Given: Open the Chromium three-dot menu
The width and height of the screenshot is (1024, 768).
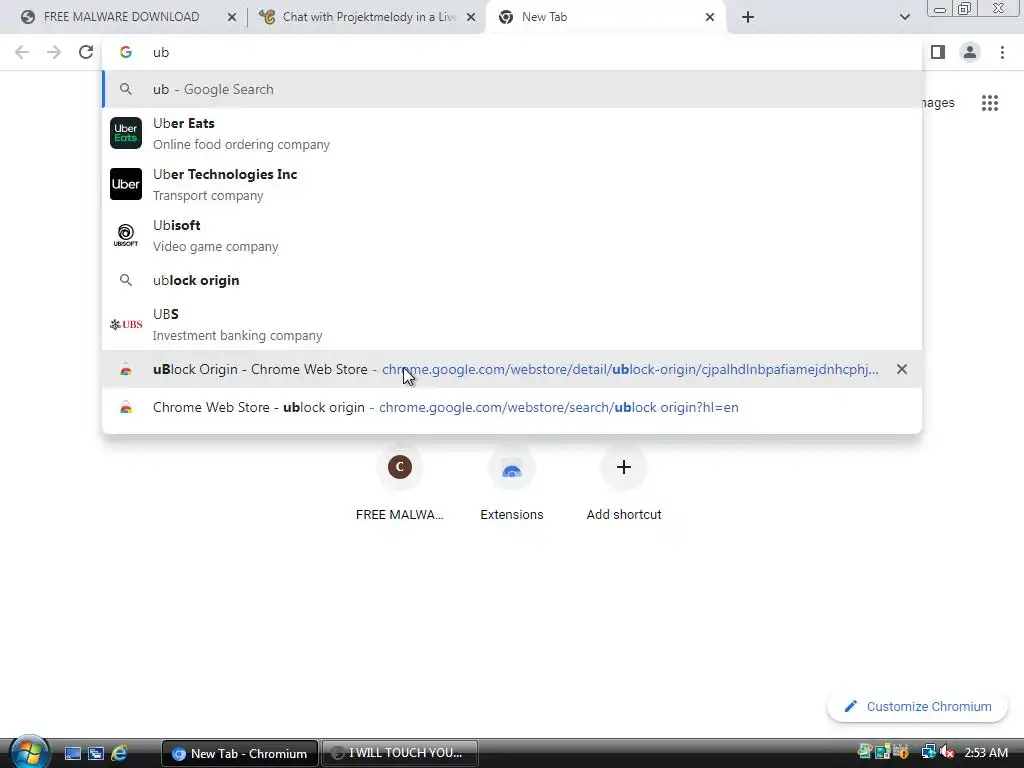Looking at the screenshot, I should pyautogui.click(x=1002, y=52).
